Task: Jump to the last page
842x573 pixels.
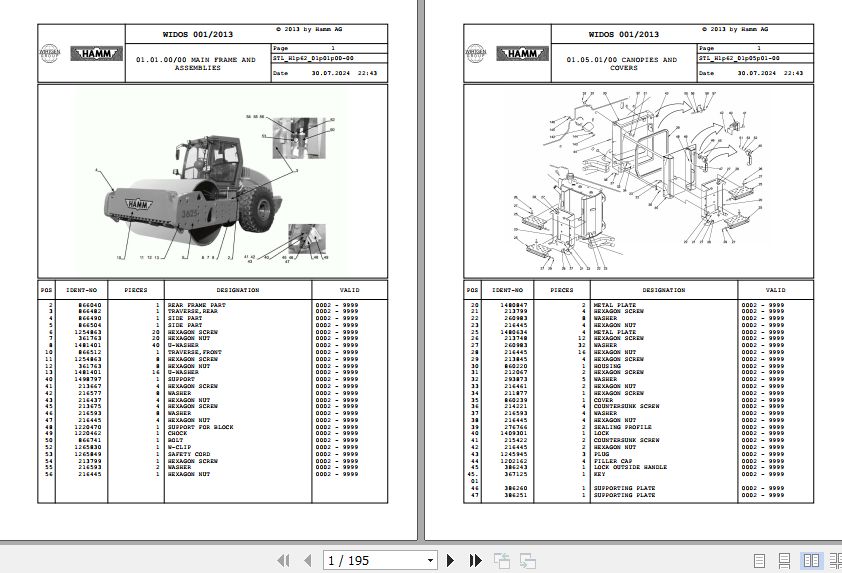Action: coord(475,561)
